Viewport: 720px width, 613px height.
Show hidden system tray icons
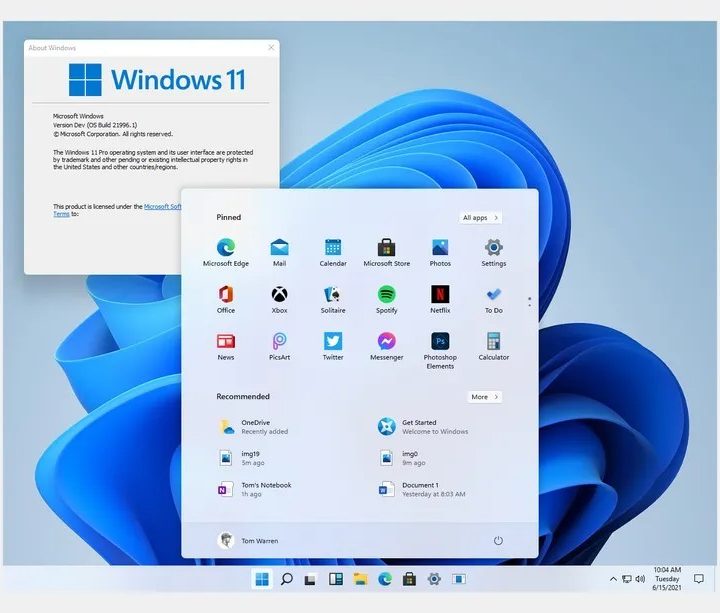613,579
